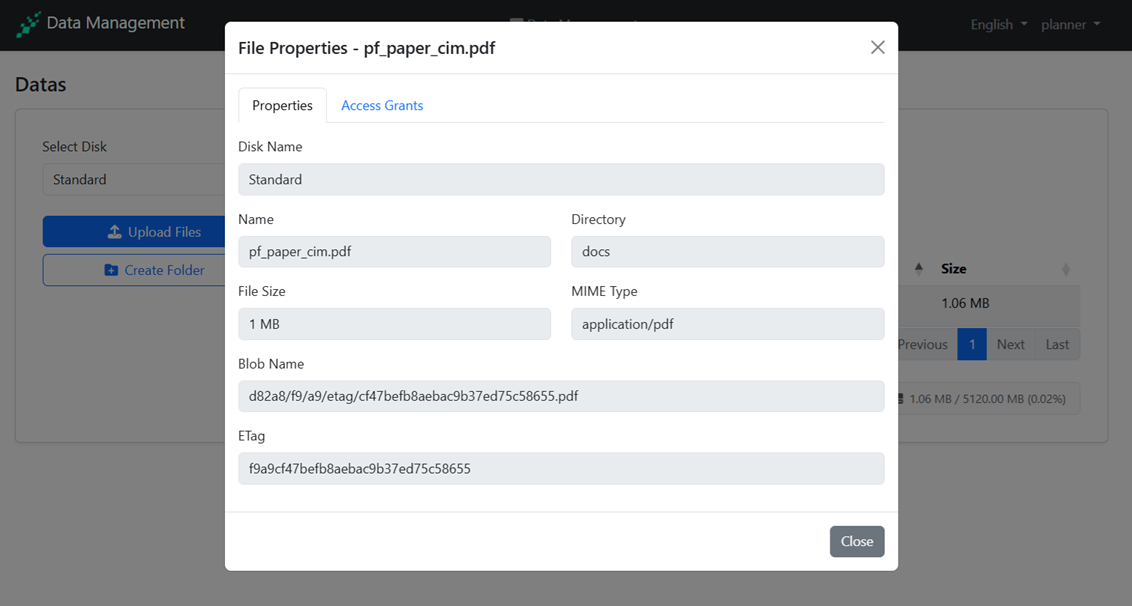Expand the planner user menu

[1070, 24]
